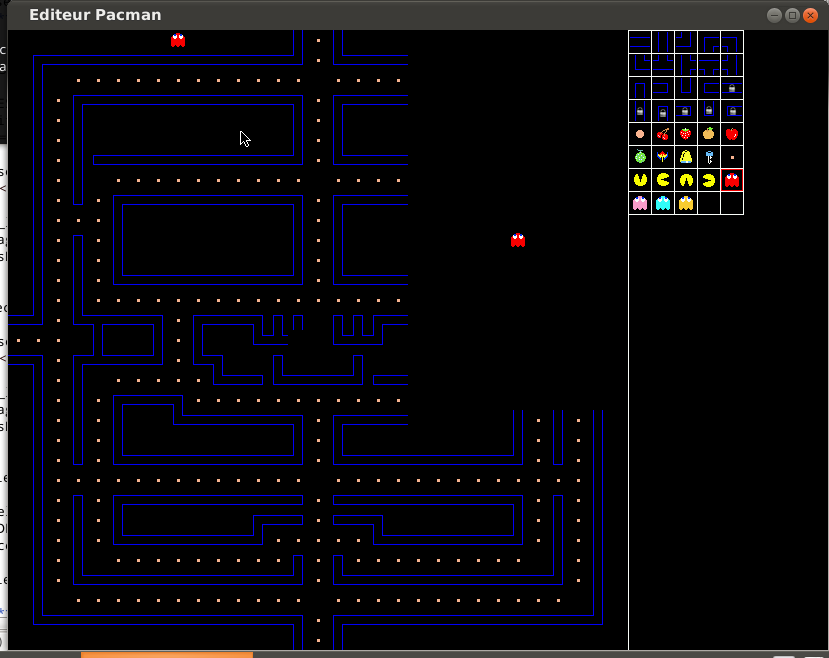Screen dimensions: 829x658
Task: Pick the T-junction wall tile opening downward
Action: point(709,65)
